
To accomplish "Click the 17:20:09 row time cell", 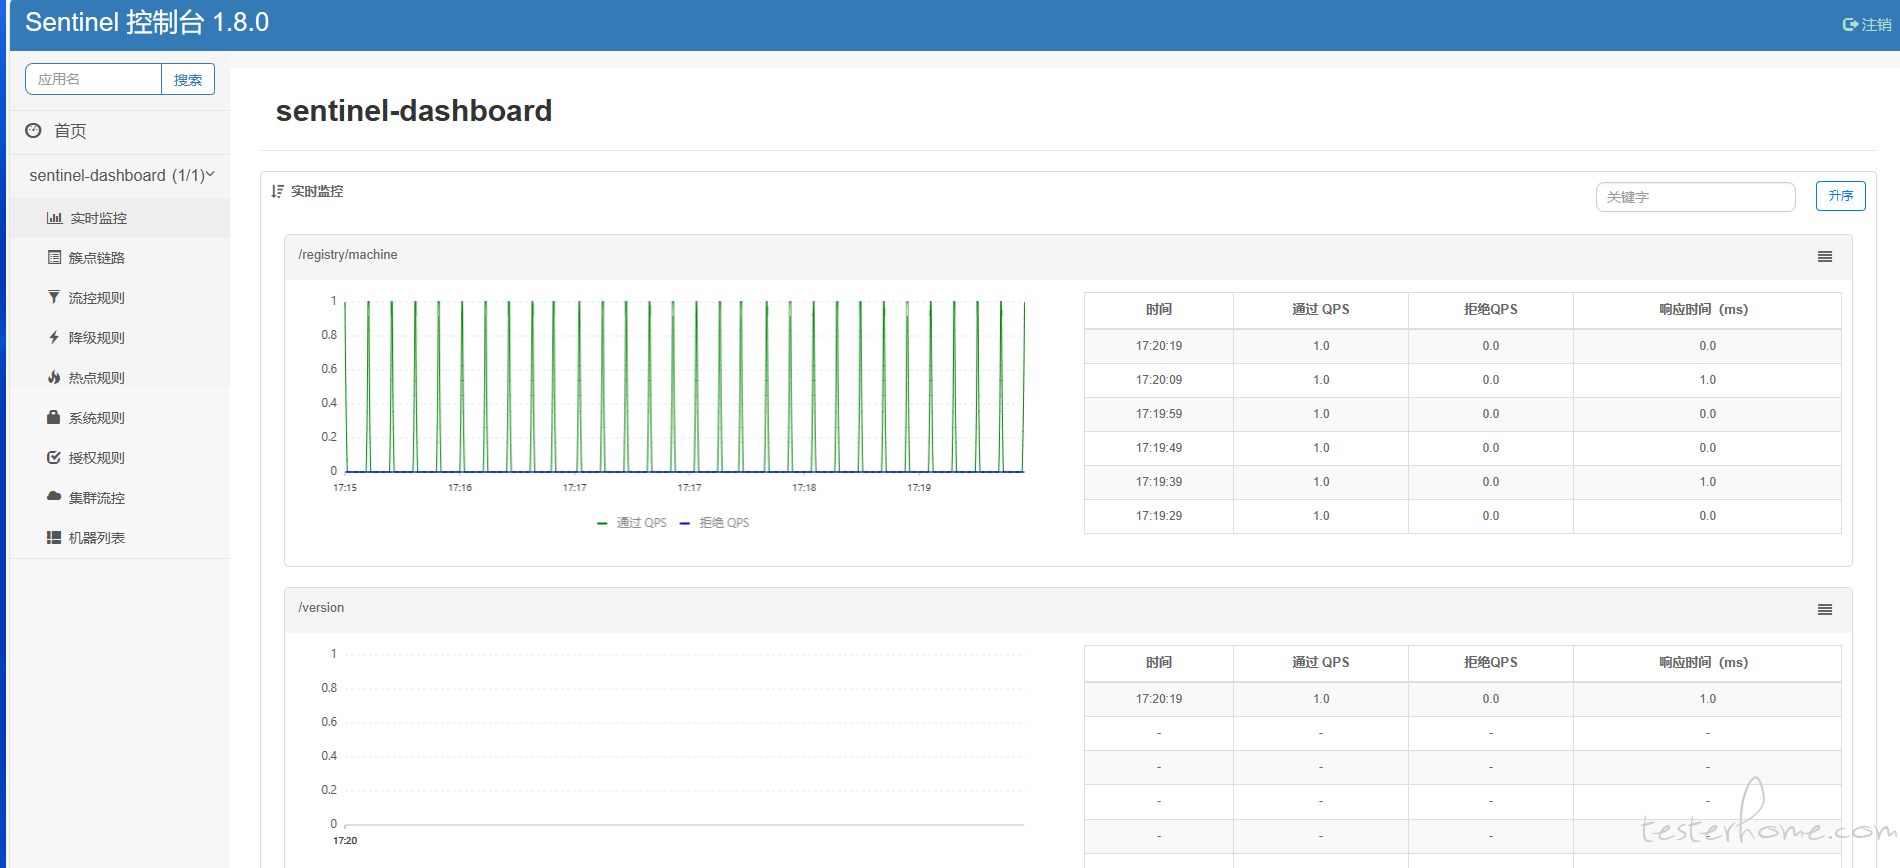I will pos(1159,380).
